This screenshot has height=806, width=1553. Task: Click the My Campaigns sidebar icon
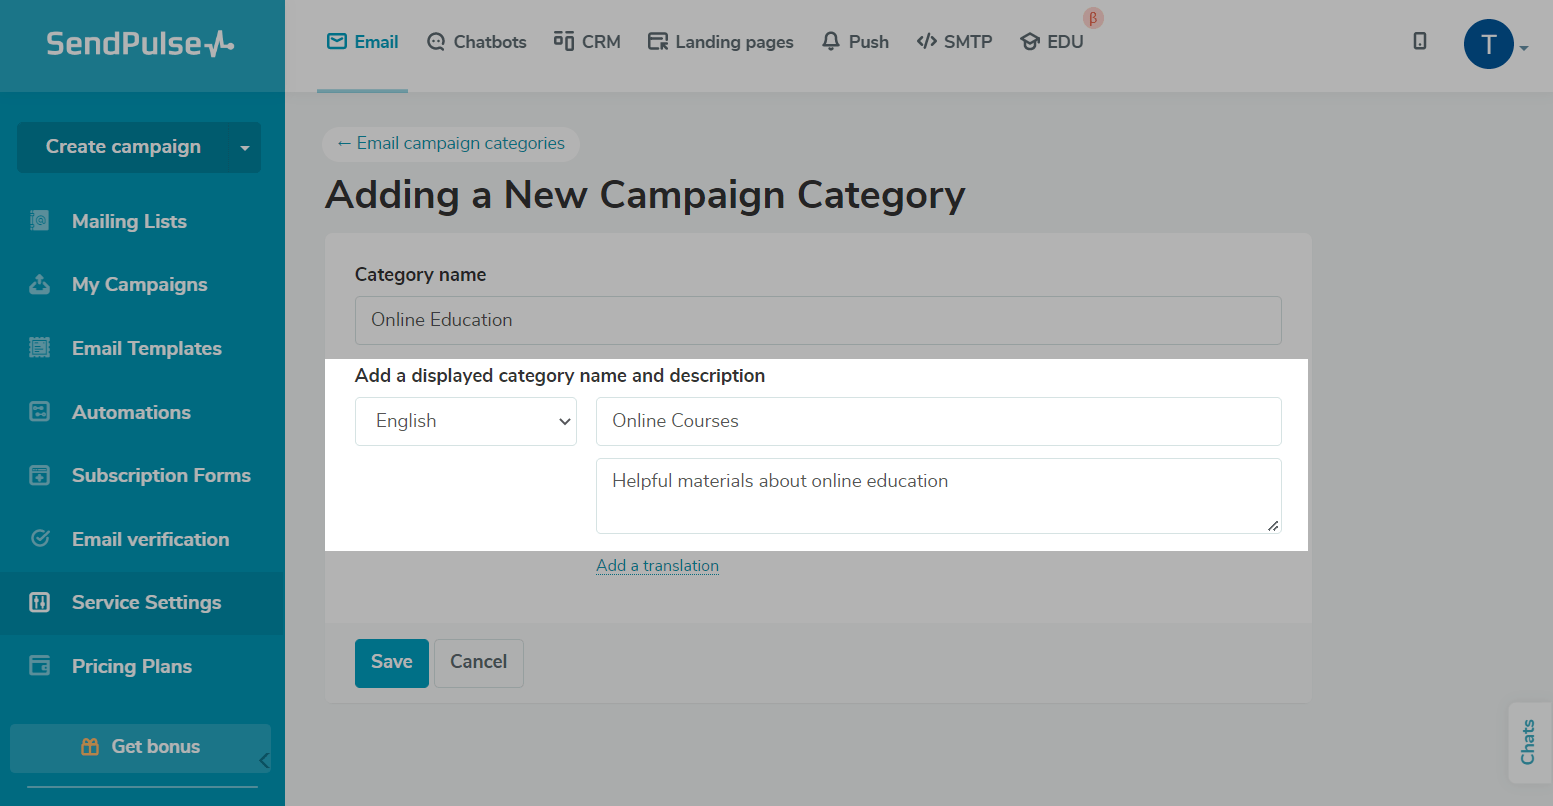40,285
